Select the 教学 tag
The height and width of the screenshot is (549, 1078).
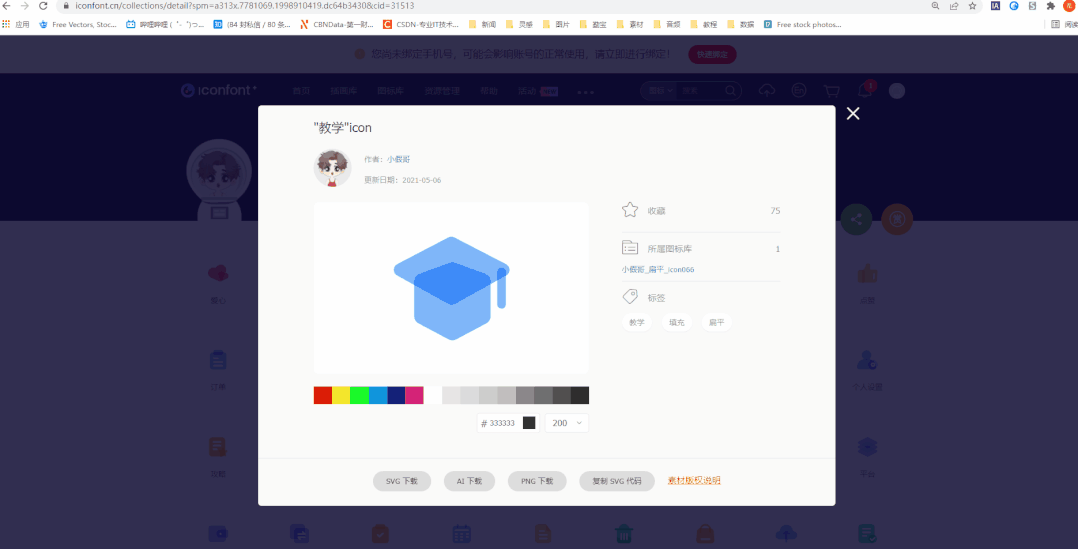coord(637,322)
